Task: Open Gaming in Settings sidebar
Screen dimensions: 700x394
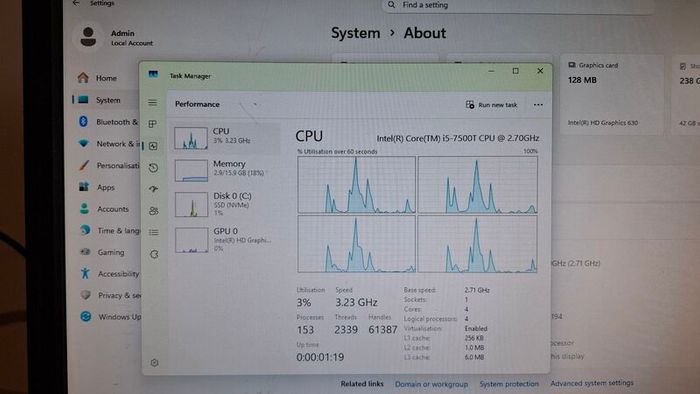Action: [111, 252]
